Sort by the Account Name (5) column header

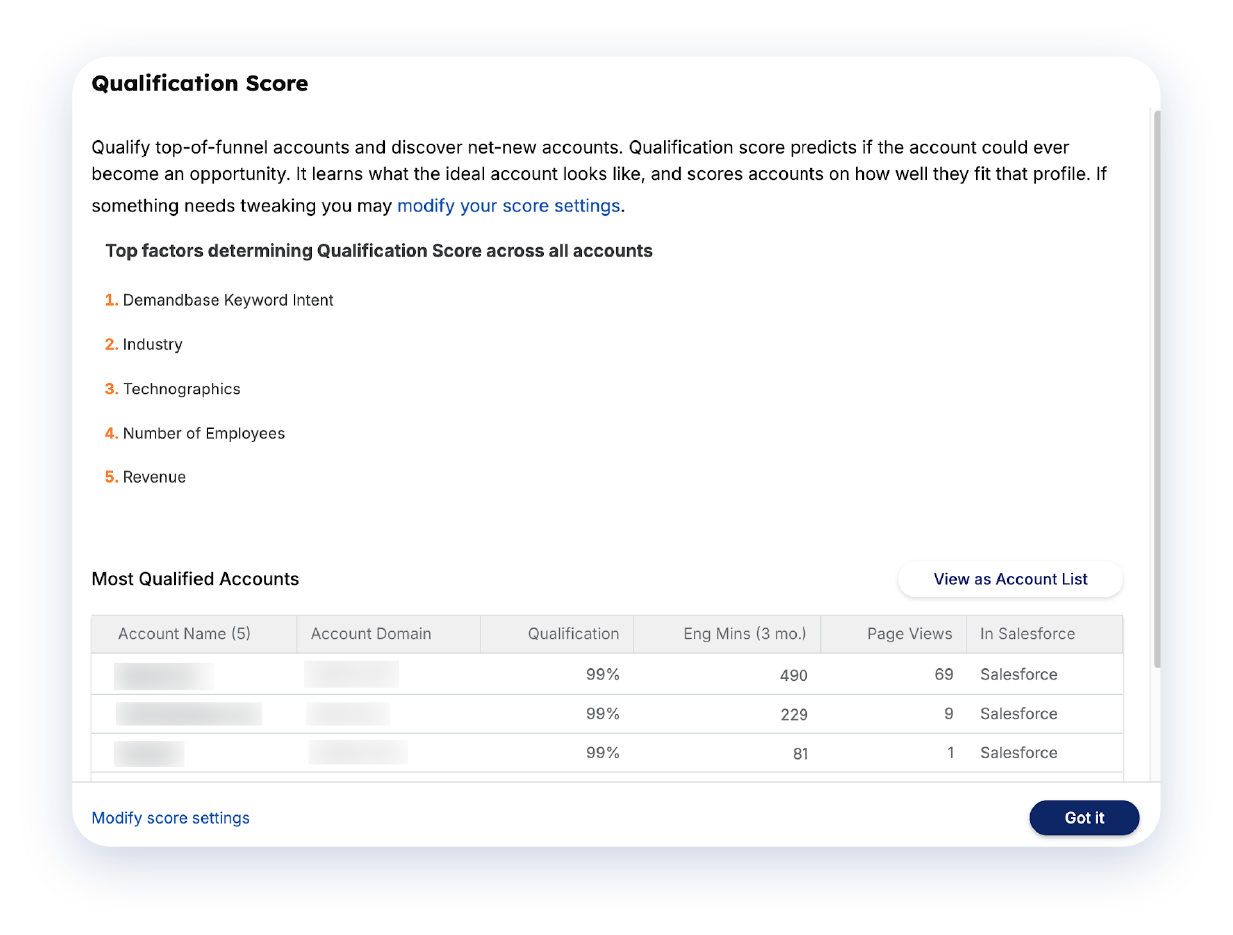tap(184, 634)
